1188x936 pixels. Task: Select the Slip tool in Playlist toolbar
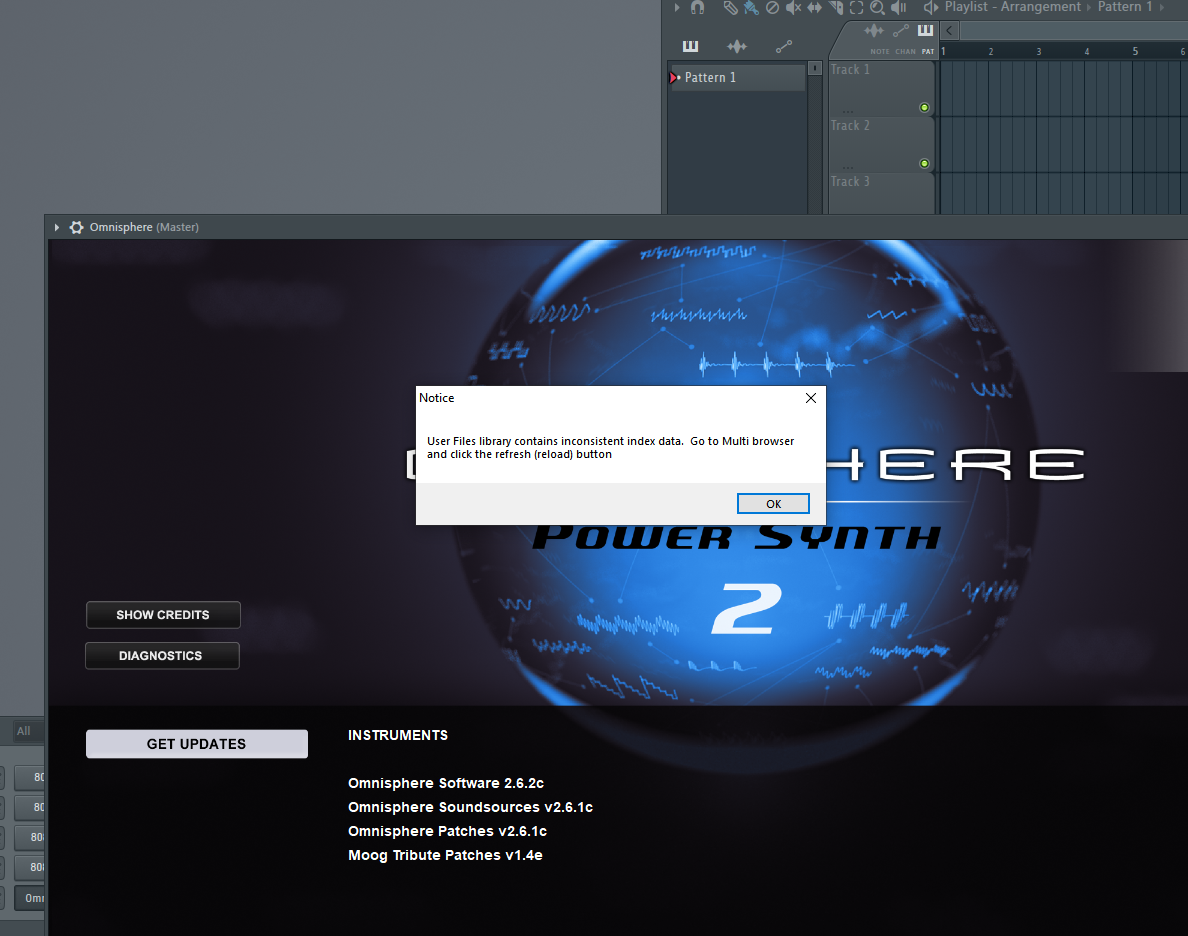[x=814, y=8]
